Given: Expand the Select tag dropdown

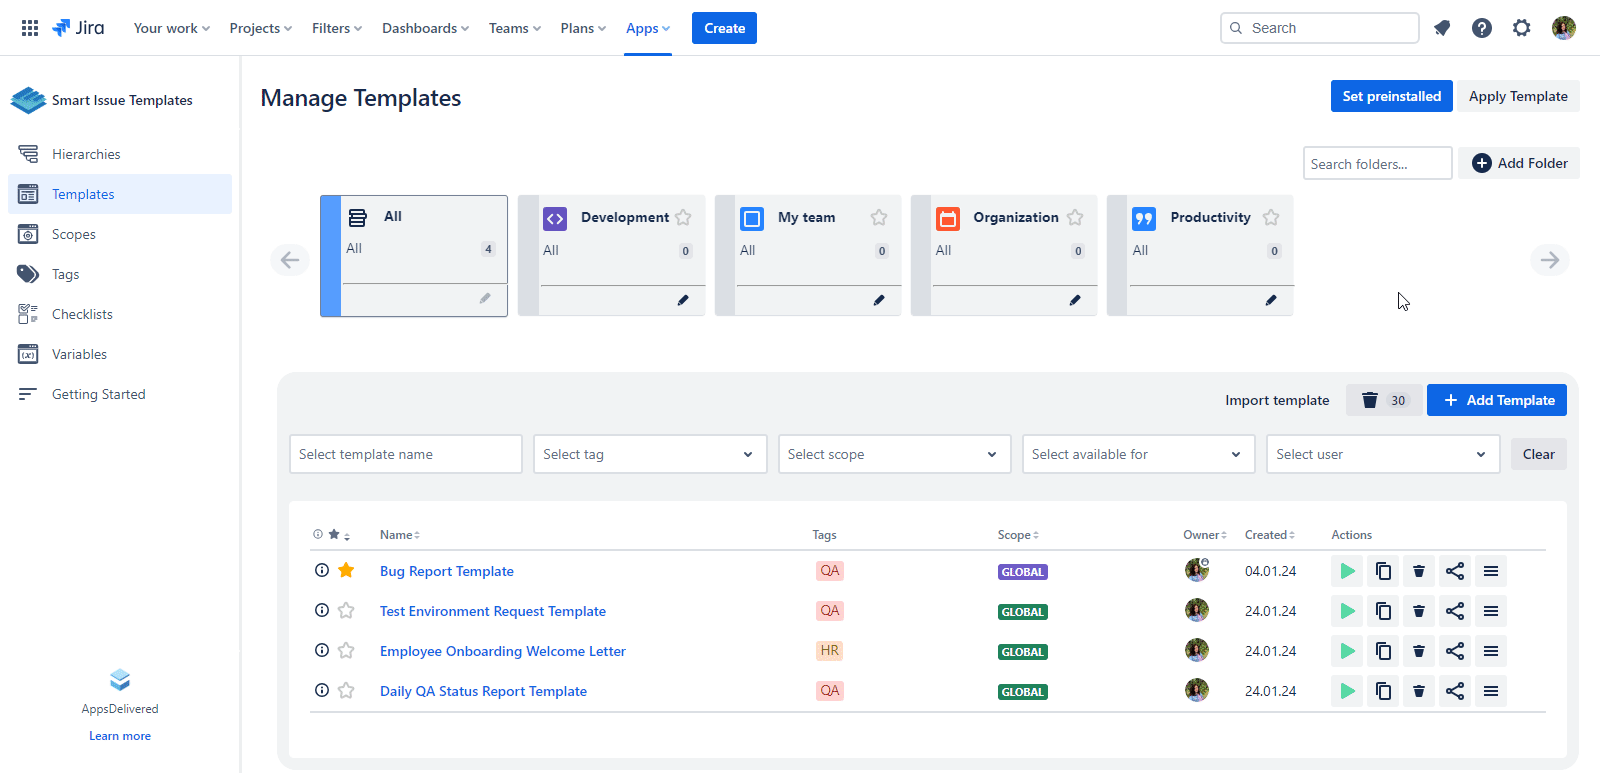Looking at the screenshot, I should click(x=649, y=454).
